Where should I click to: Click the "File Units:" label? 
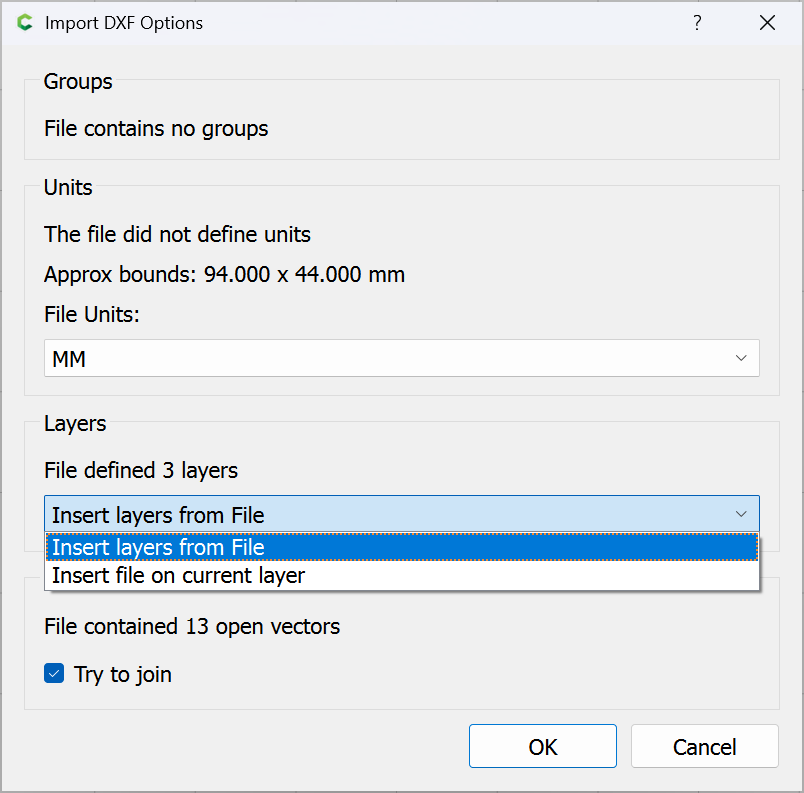[92, 314]
